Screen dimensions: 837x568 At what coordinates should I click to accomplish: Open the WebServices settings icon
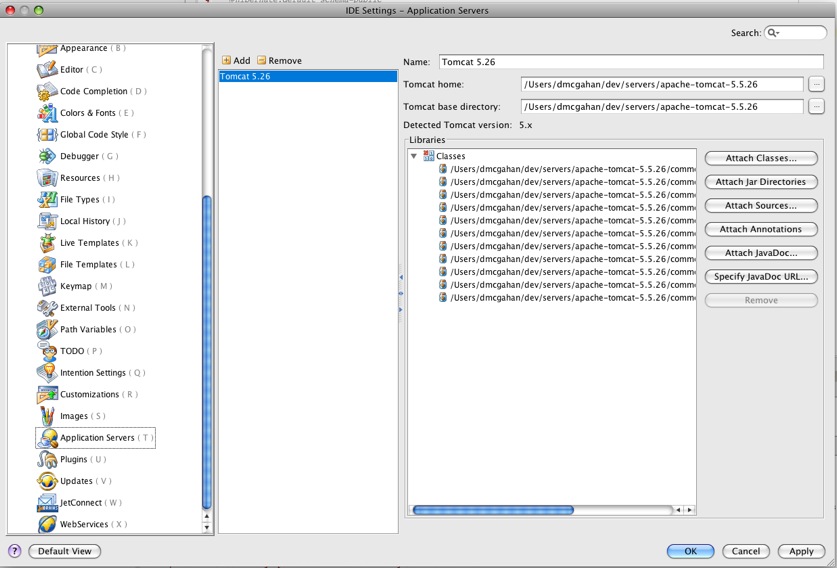(x=47, y=524)
